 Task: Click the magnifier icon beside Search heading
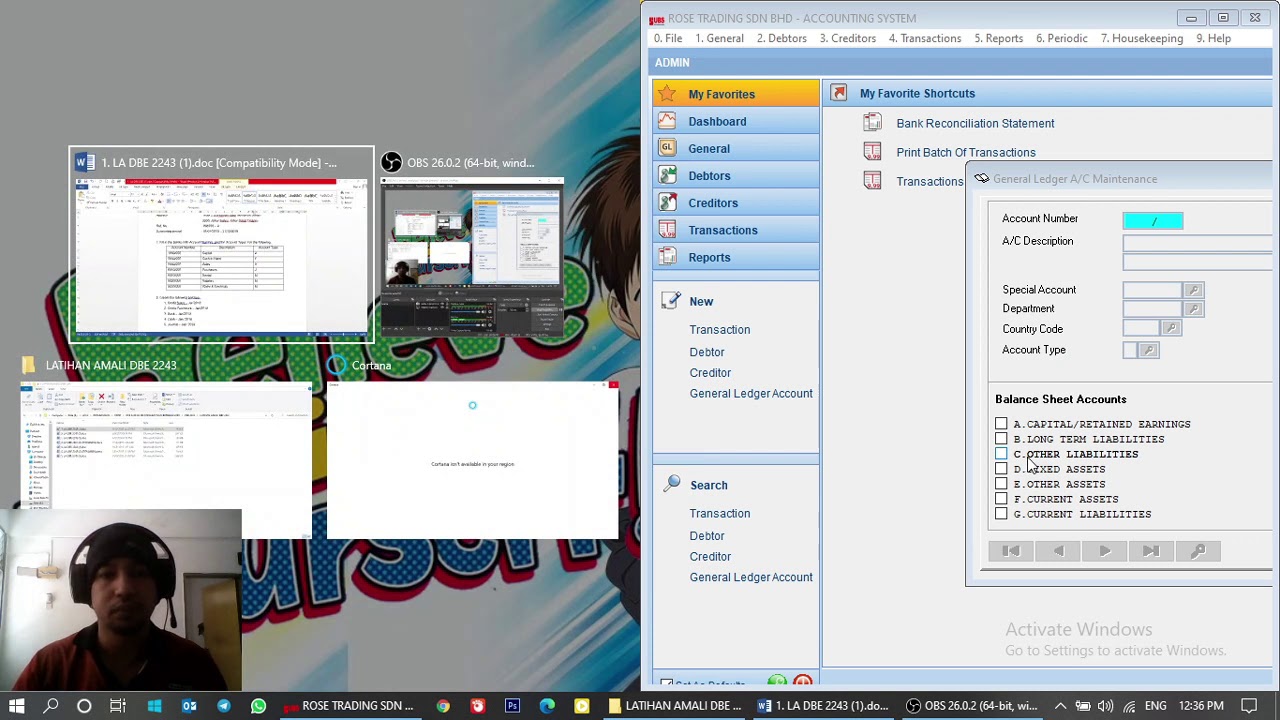pos(673,484)
